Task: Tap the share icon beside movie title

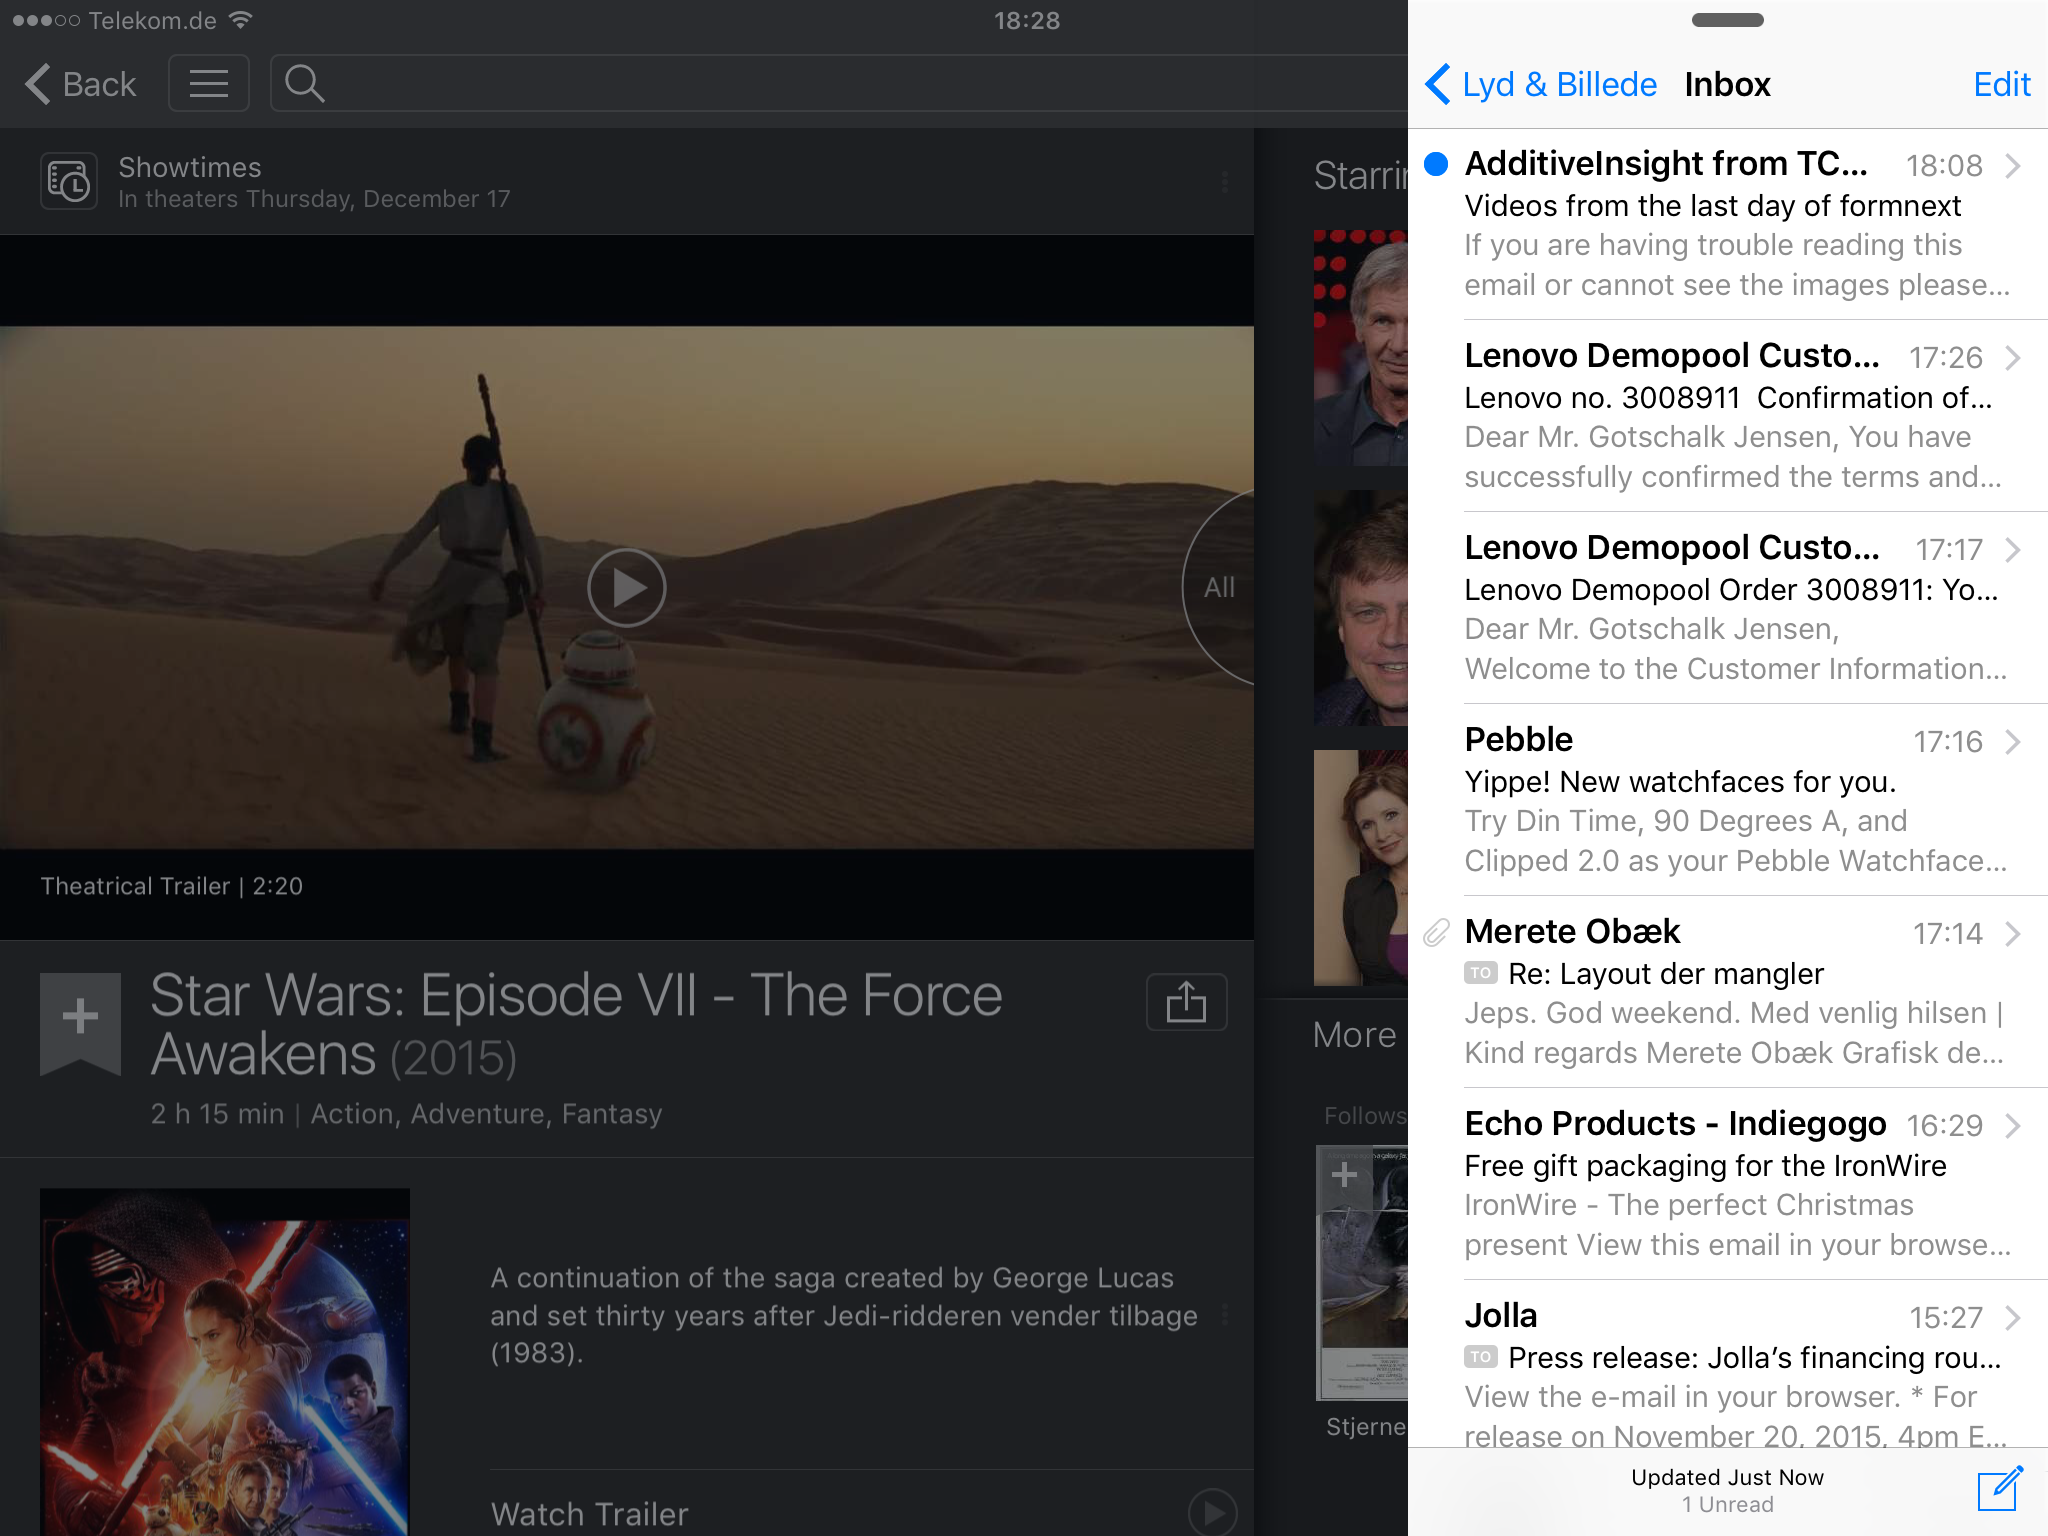Action: click(1186, 1002)
